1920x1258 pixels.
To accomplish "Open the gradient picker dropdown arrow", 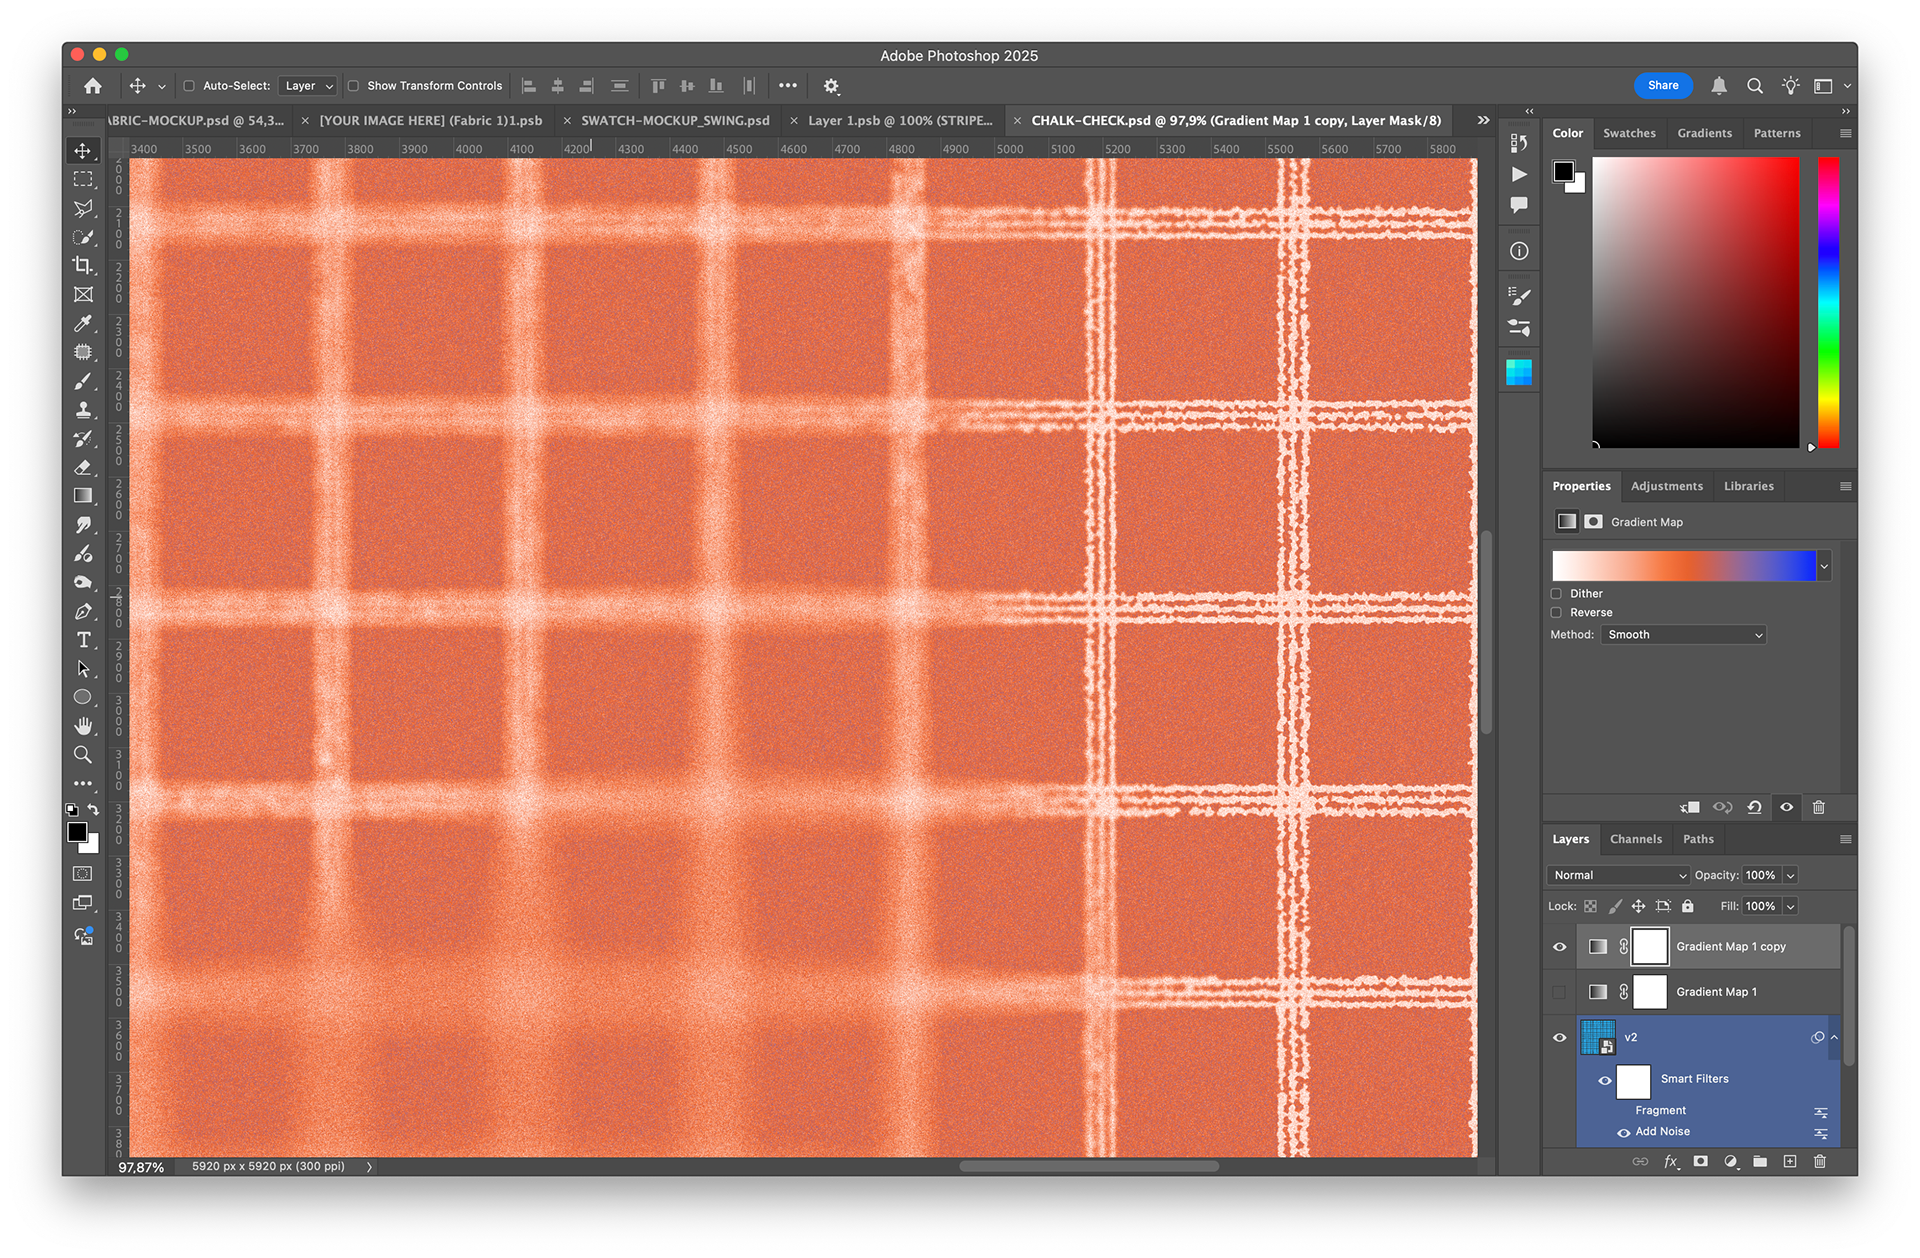I will (1824, 566).
